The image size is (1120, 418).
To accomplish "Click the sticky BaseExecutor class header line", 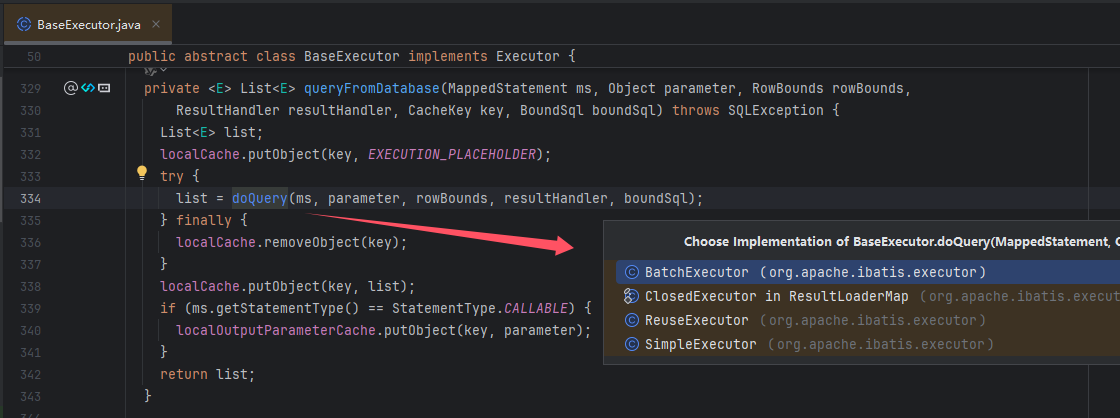I will point(351,57).
